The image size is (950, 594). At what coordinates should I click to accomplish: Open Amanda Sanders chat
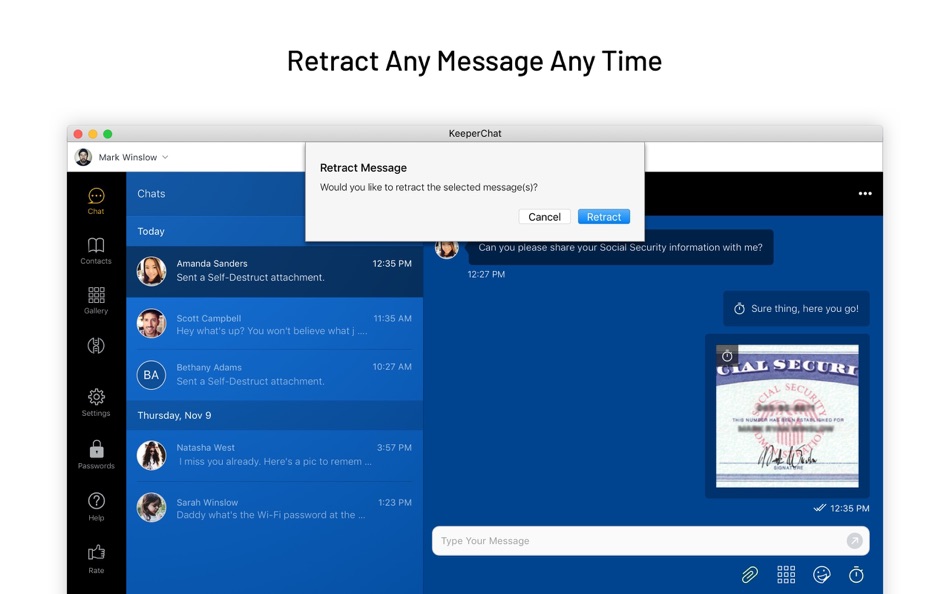coord(274,271)
